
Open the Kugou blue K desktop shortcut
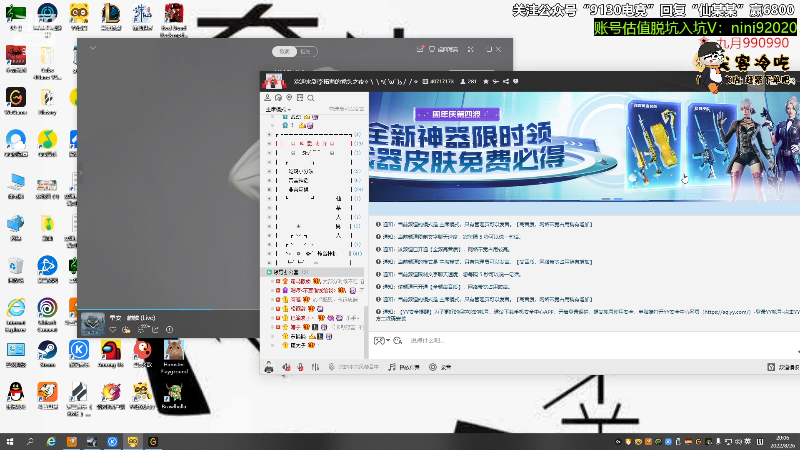(79, 354)
